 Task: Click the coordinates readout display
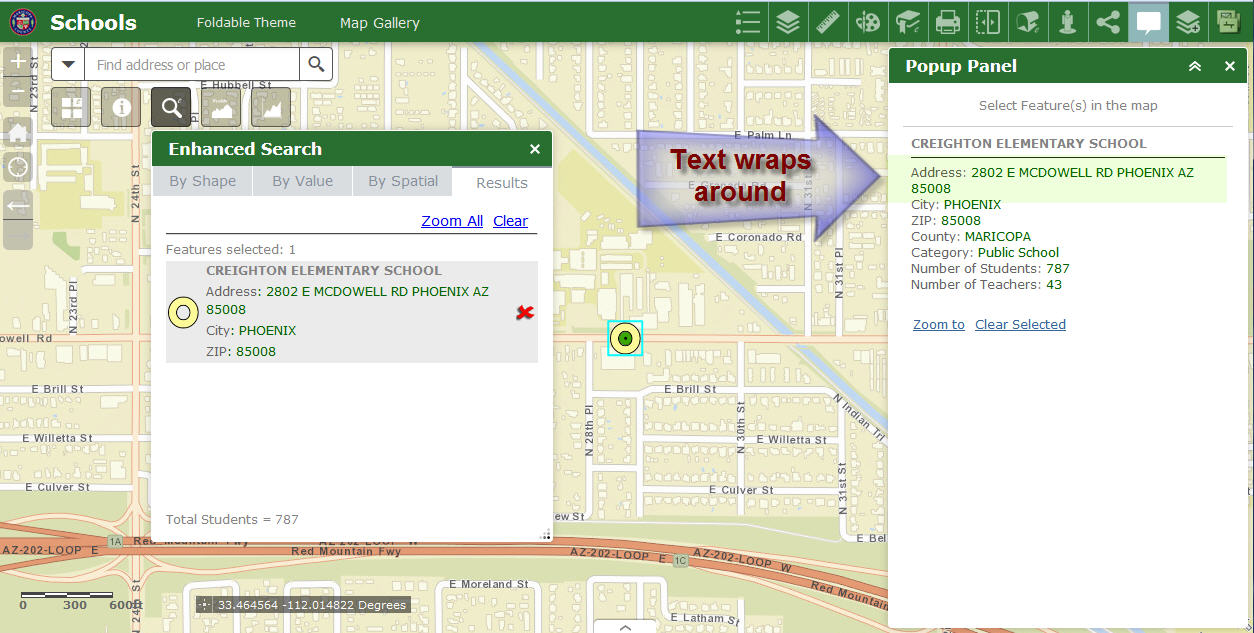pyautogui.click(x=312, y=605)
